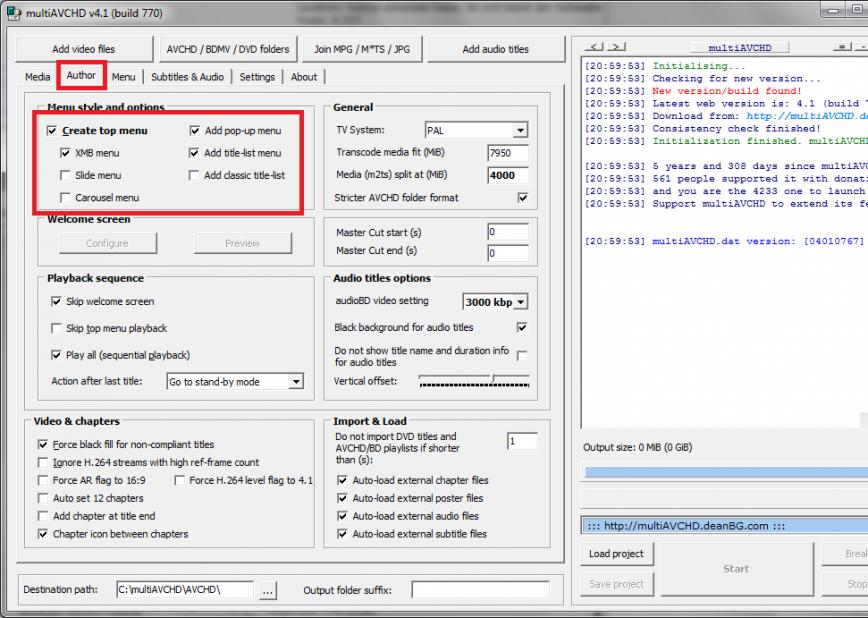Adjust the Vertical offset slider

494,379
